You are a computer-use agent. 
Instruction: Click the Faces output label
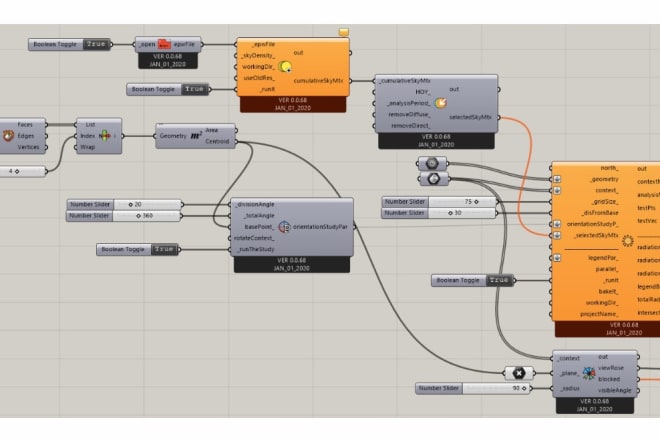coord(25,125)
